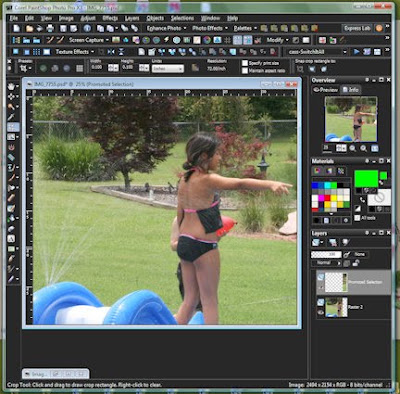Open the File menu
400x394 pixels.
(14, 18)
